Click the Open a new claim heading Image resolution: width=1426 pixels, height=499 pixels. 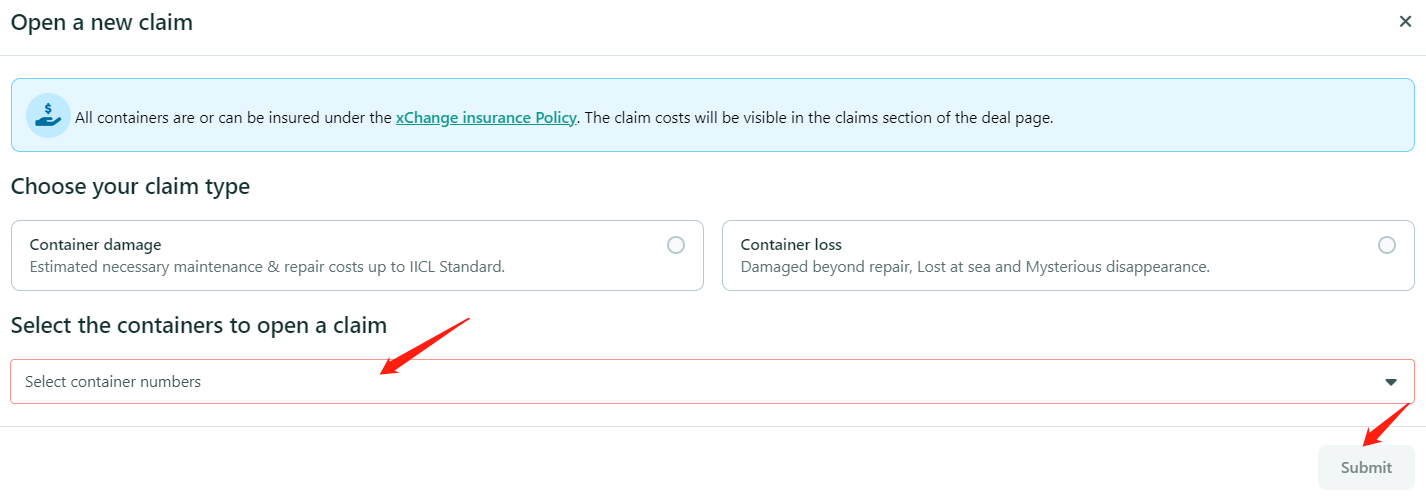102,22
